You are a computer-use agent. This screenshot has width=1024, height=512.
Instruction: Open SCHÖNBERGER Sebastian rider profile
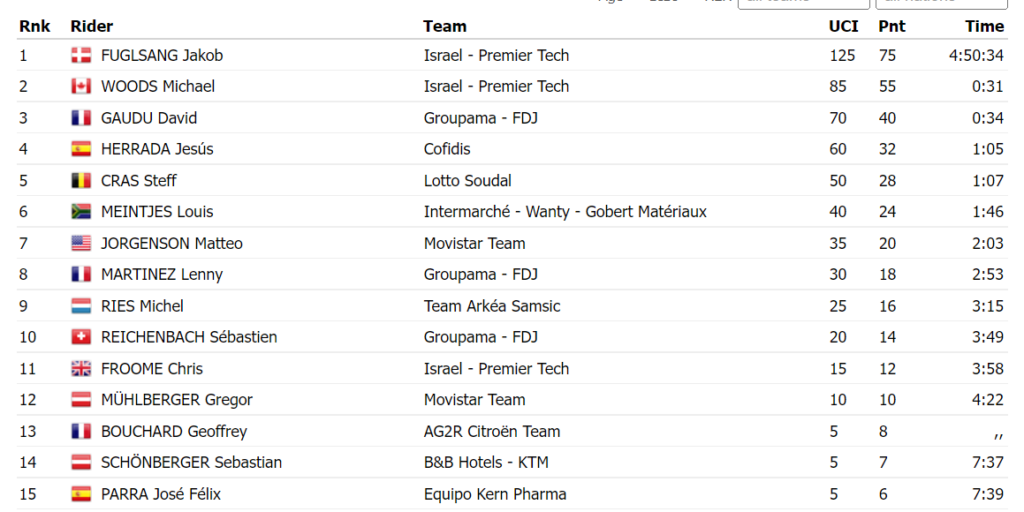tap(191, 462)
